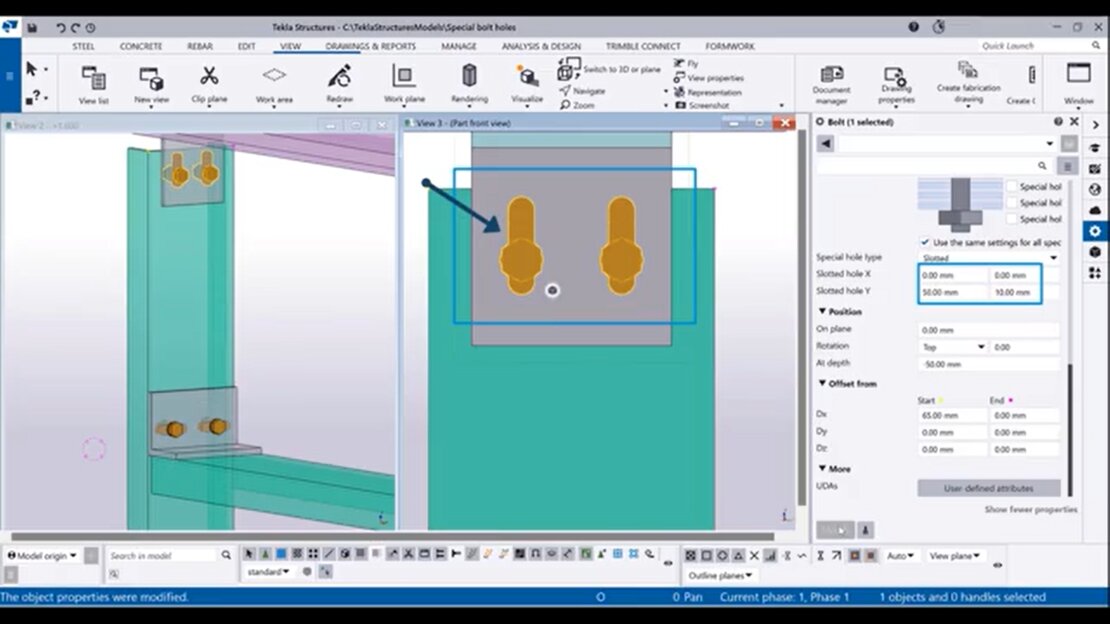
Task: Open the standard selection filter dropdown
Action: [268, 572]
